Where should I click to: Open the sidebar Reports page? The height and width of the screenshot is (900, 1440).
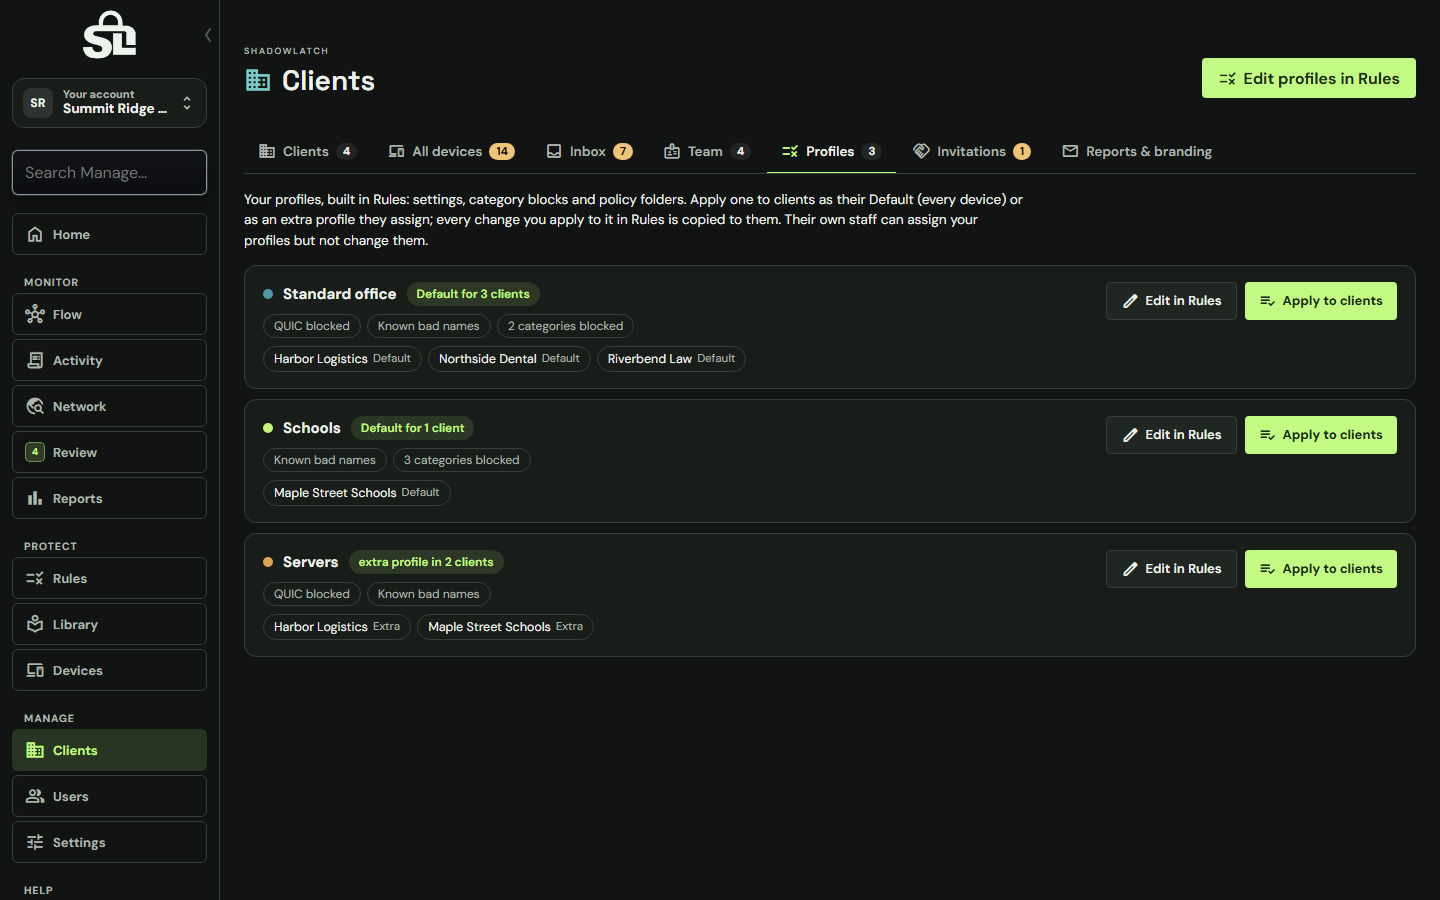click(x=109, y=498)
